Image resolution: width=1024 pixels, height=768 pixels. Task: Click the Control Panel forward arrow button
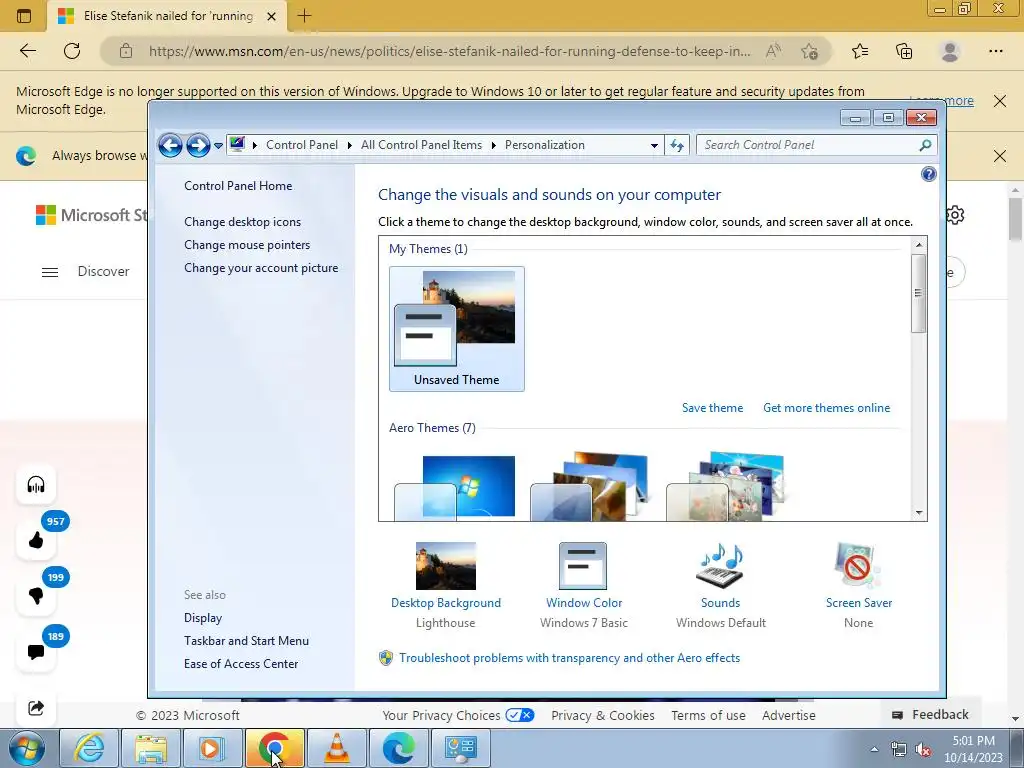click(198, 145)
